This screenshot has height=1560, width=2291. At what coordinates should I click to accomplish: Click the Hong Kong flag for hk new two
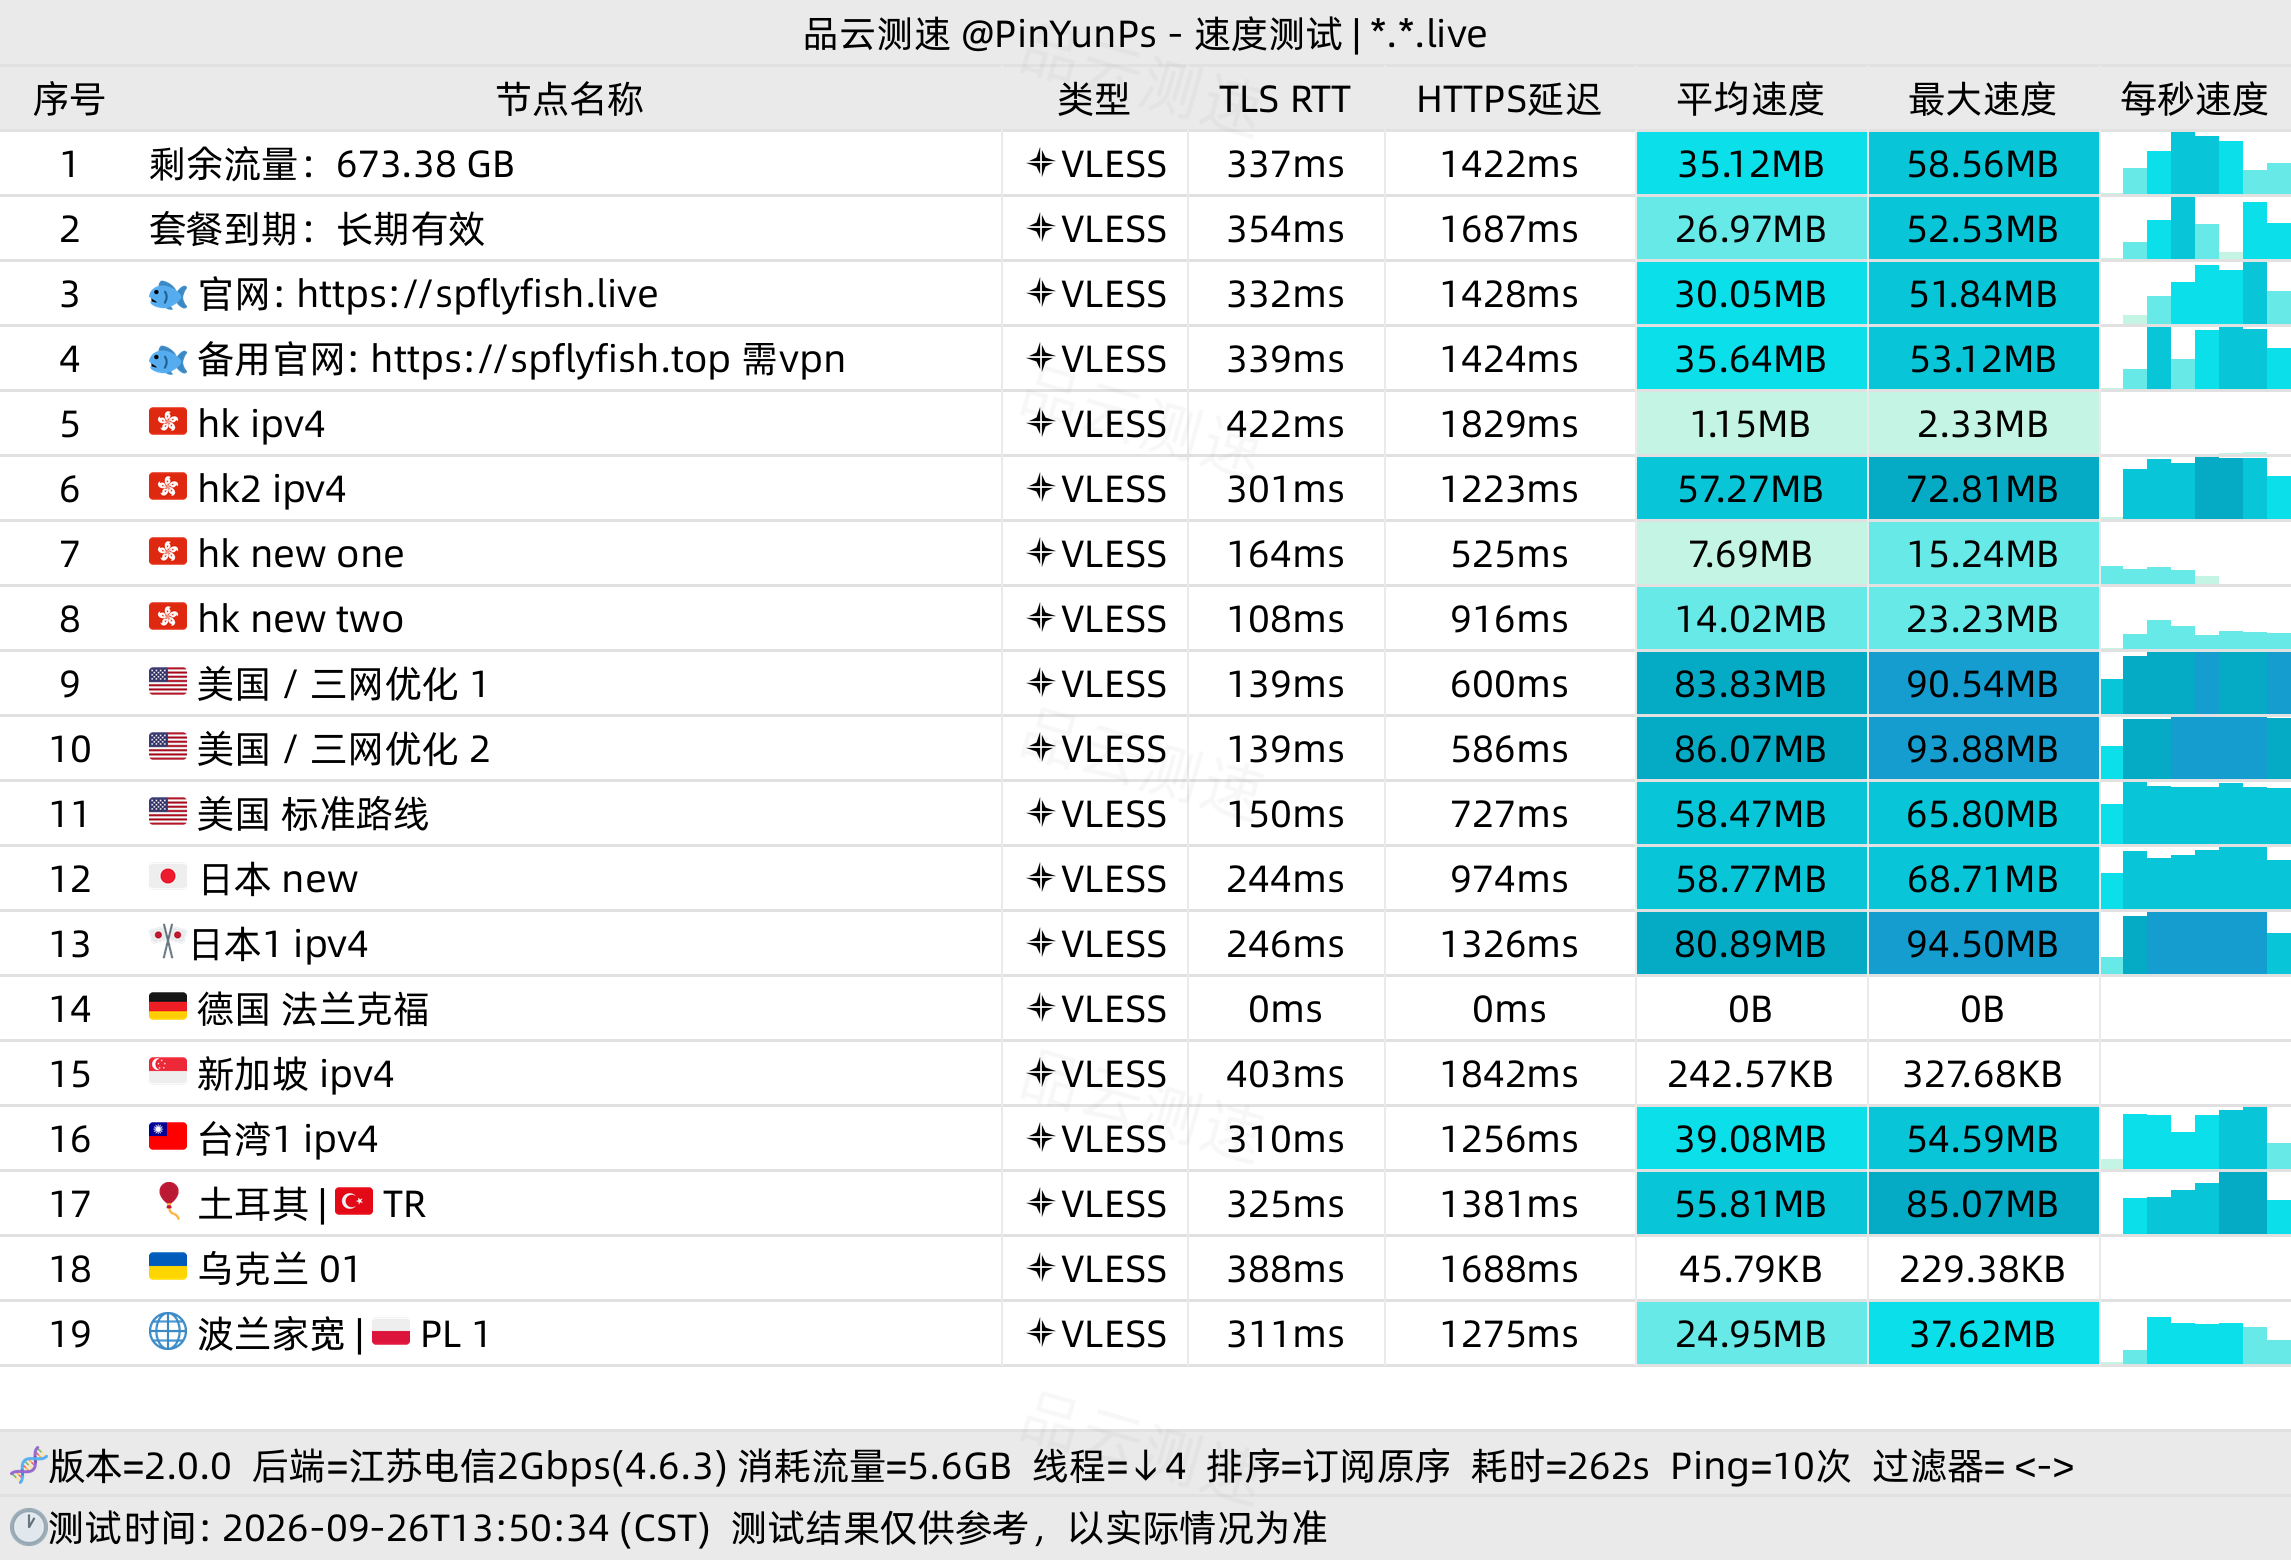168,618
